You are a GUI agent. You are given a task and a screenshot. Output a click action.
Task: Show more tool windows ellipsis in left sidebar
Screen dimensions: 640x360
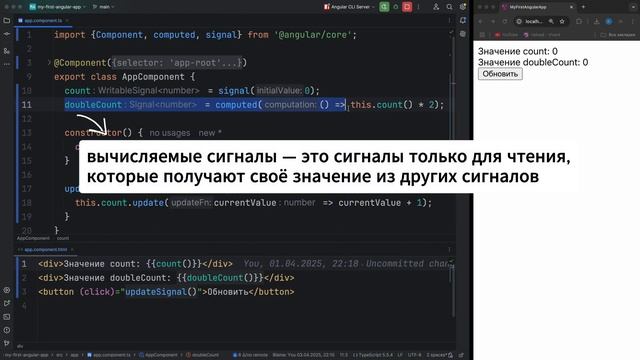[x=7, y=64]
